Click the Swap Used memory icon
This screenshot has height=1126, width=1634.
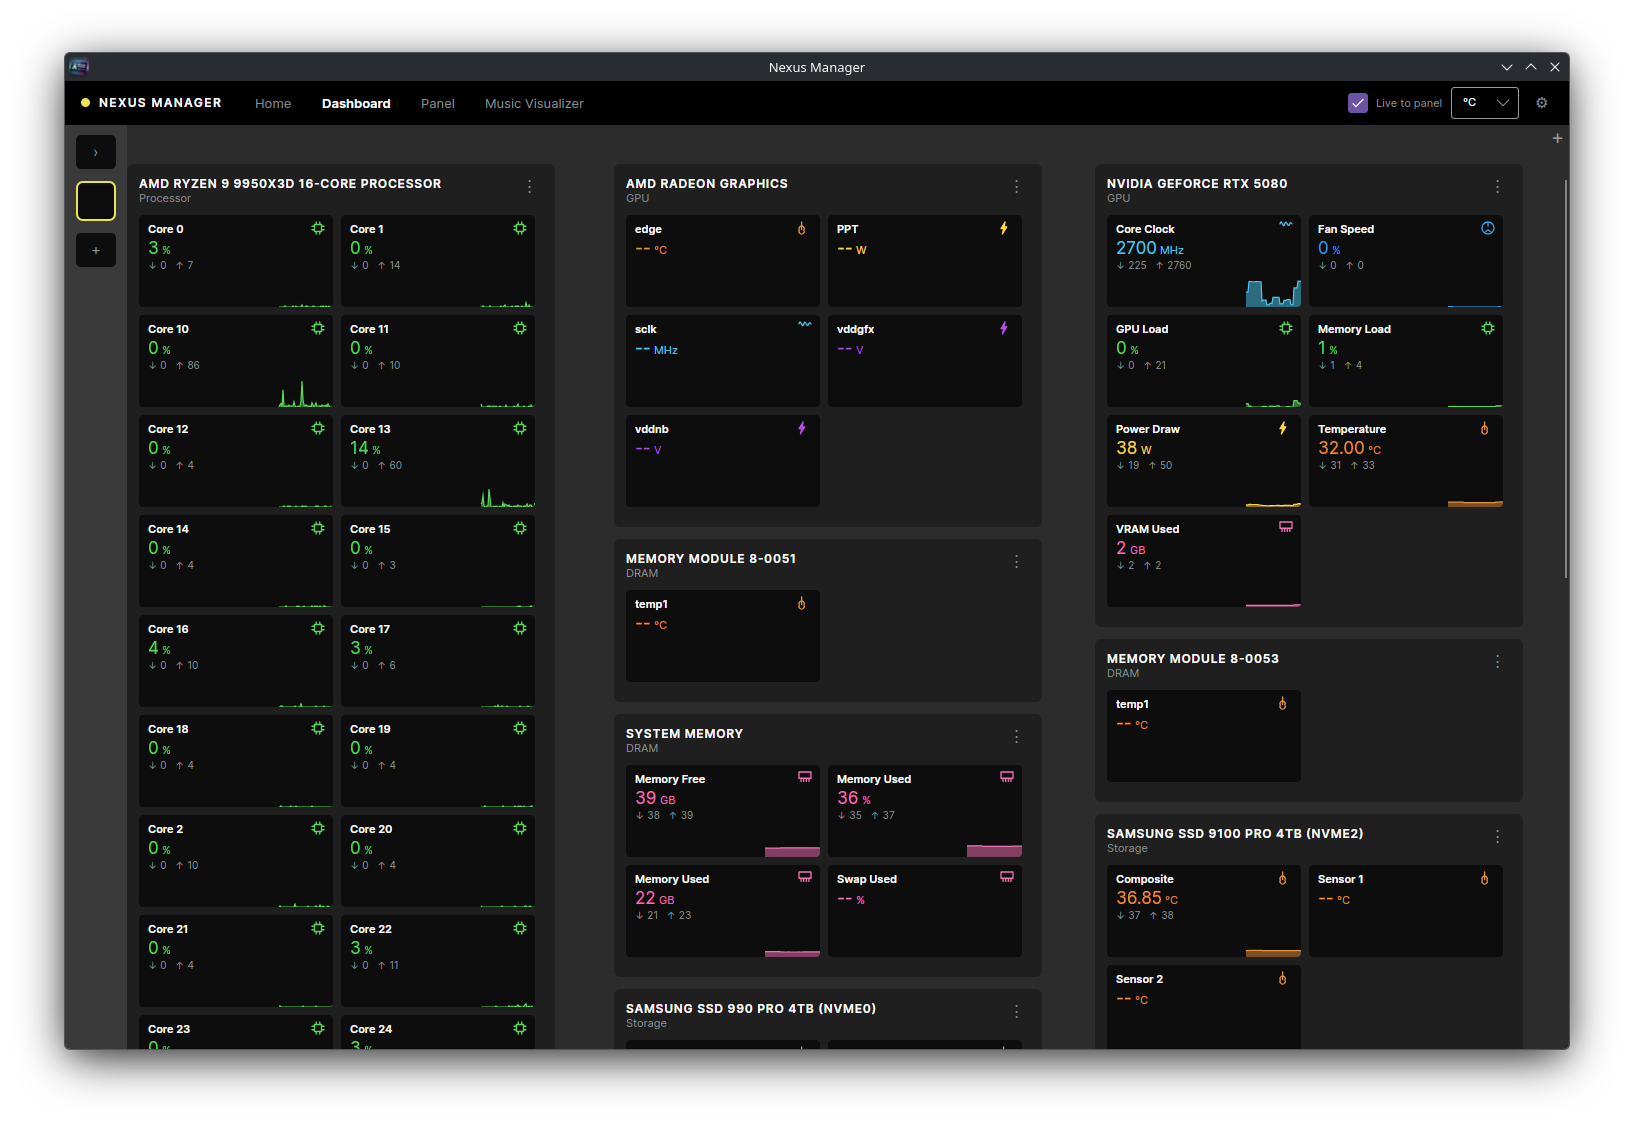[1007, 877]
